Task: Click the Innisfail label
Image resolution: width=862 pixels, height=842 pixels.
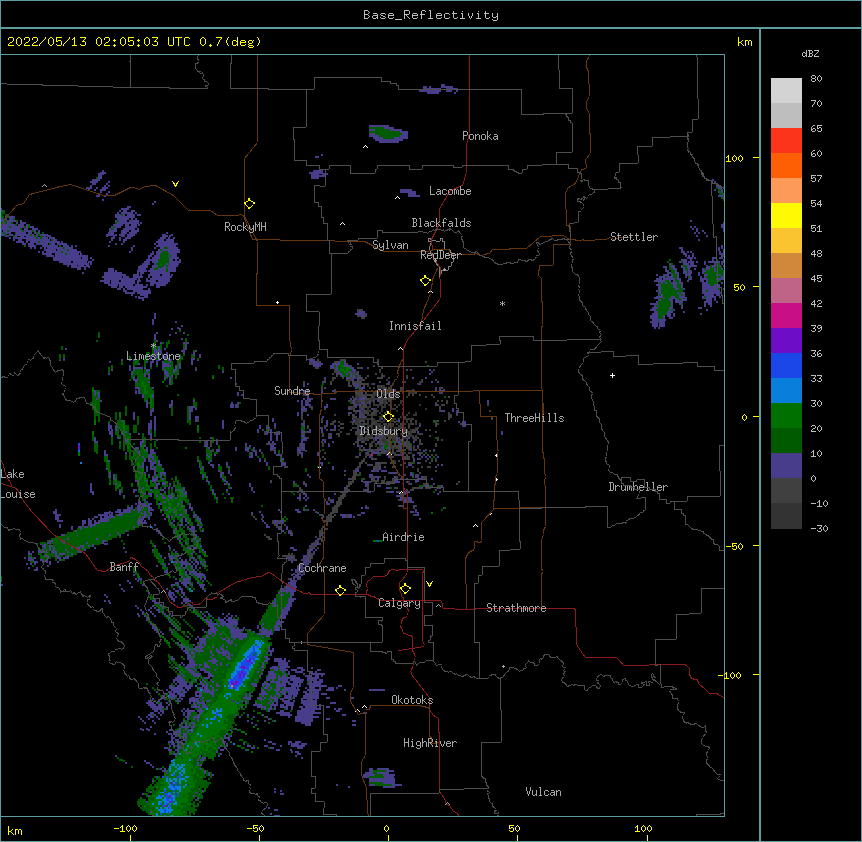Action: 415,326
